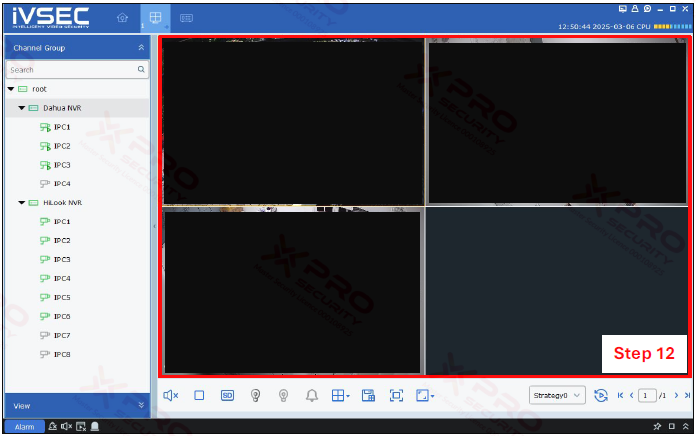Viewport: 696px width, 436px height.
Task: Select IPC1 under Dahua NVR
Action: [62, 127]
